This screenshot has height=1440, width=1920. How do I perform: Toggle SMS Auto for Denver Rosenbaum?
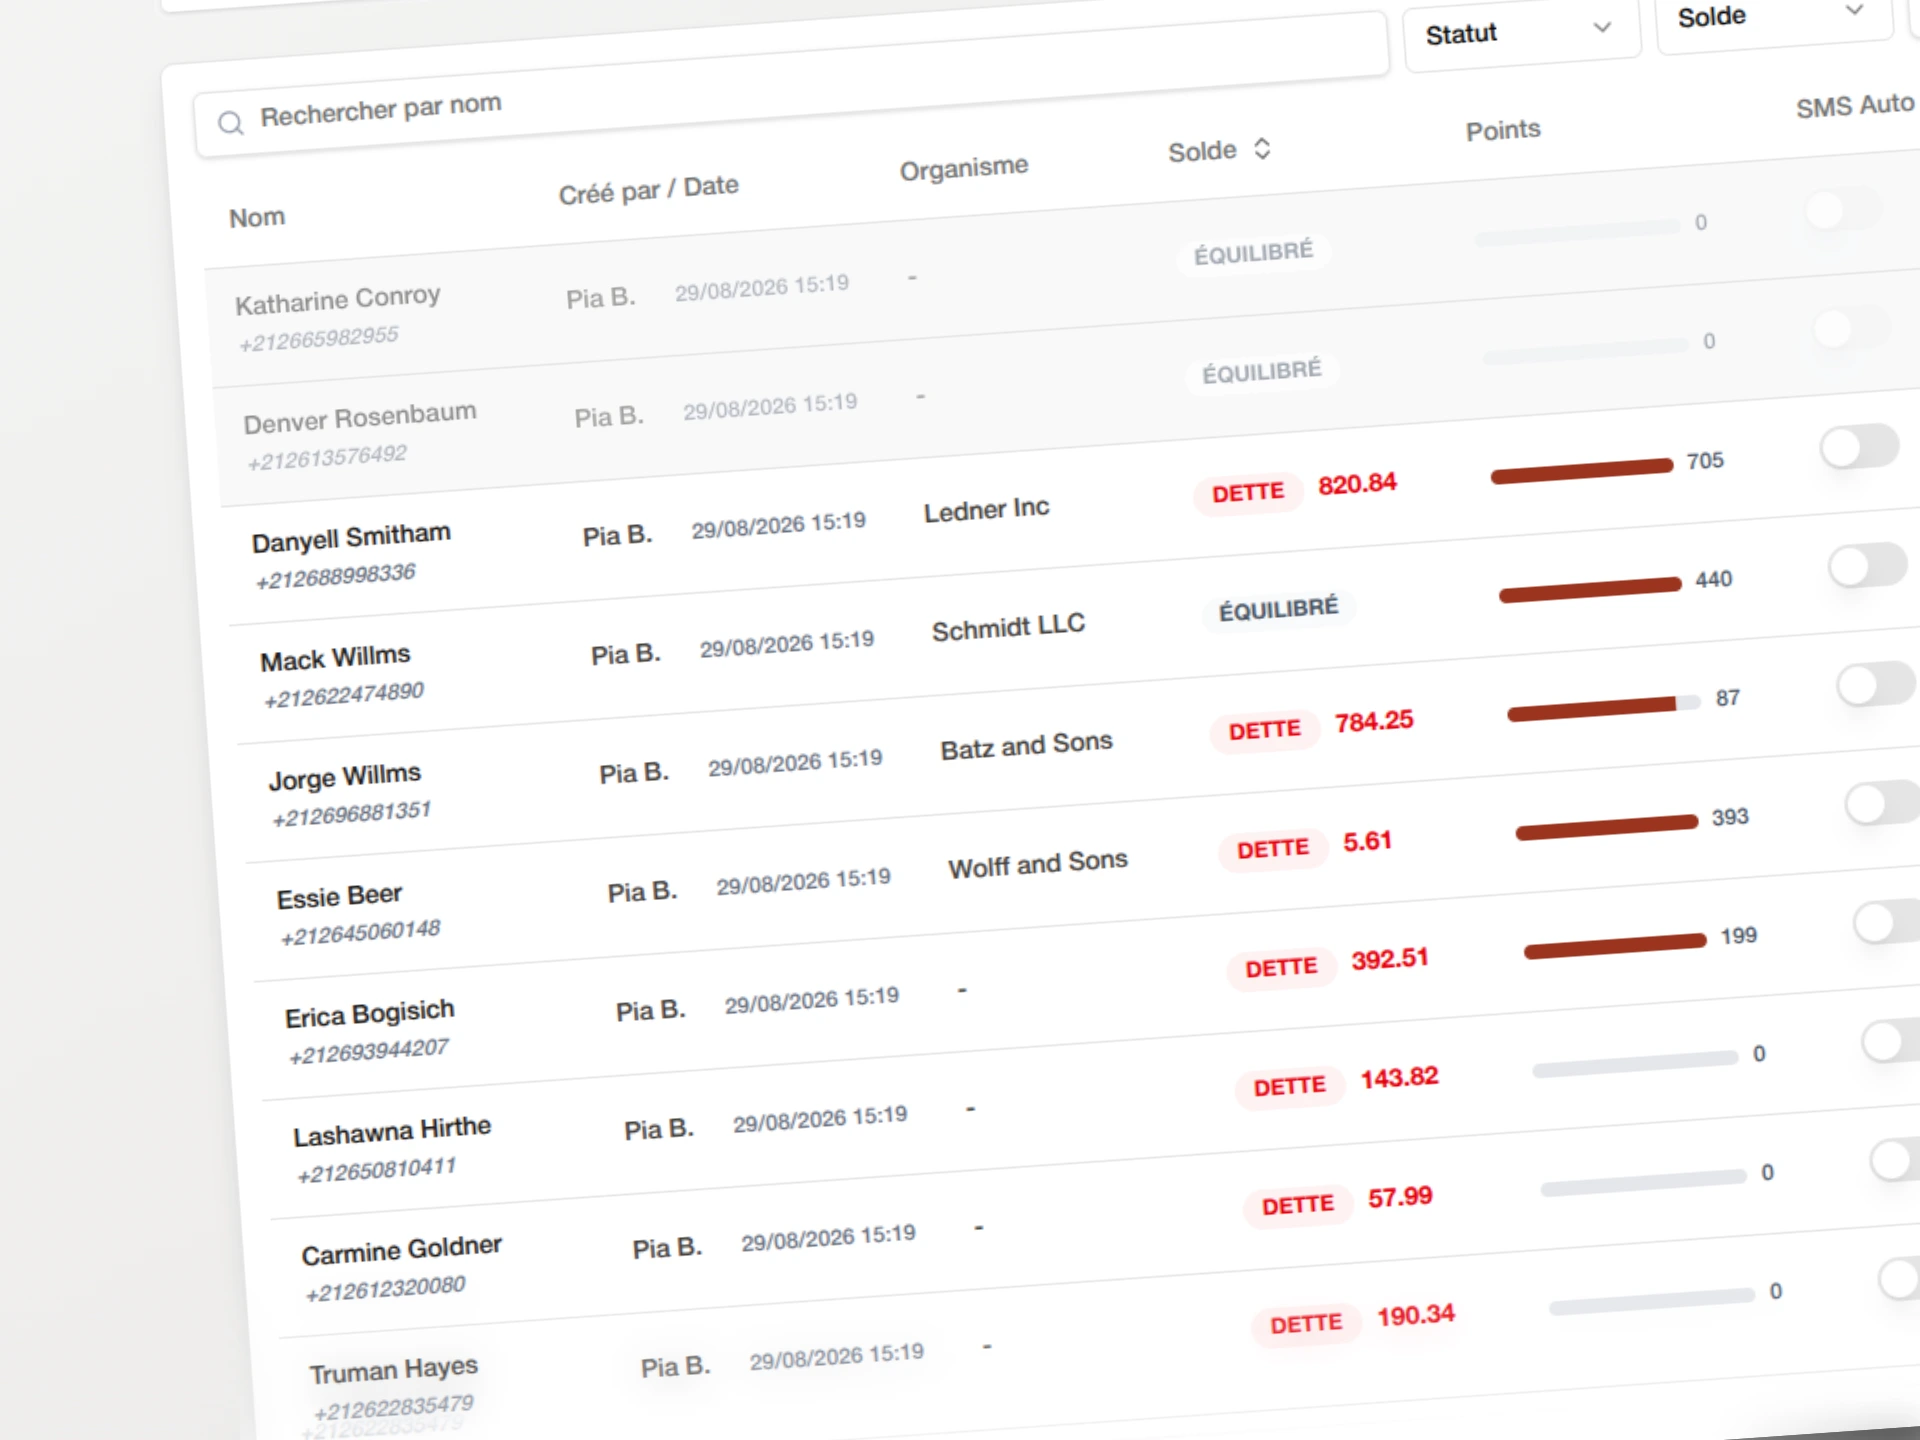tap(1851, 328)
